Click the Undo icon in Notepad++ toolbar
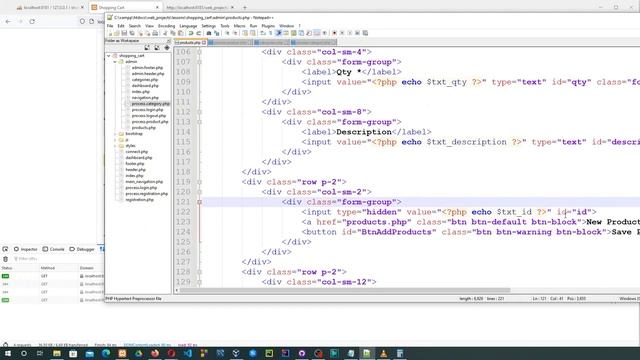Image resolution: width=640 pixels, height=360 pixels. (x=191, y=33)
